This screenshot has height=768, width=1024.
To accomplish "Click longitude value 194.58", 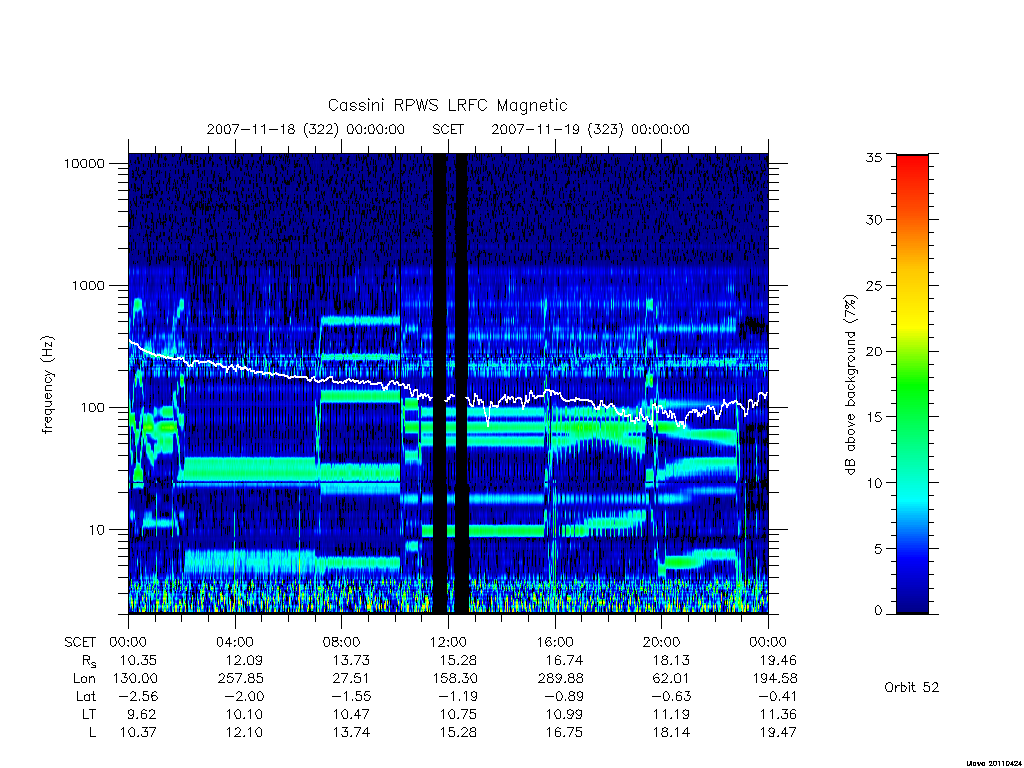I will coord(775,679).
